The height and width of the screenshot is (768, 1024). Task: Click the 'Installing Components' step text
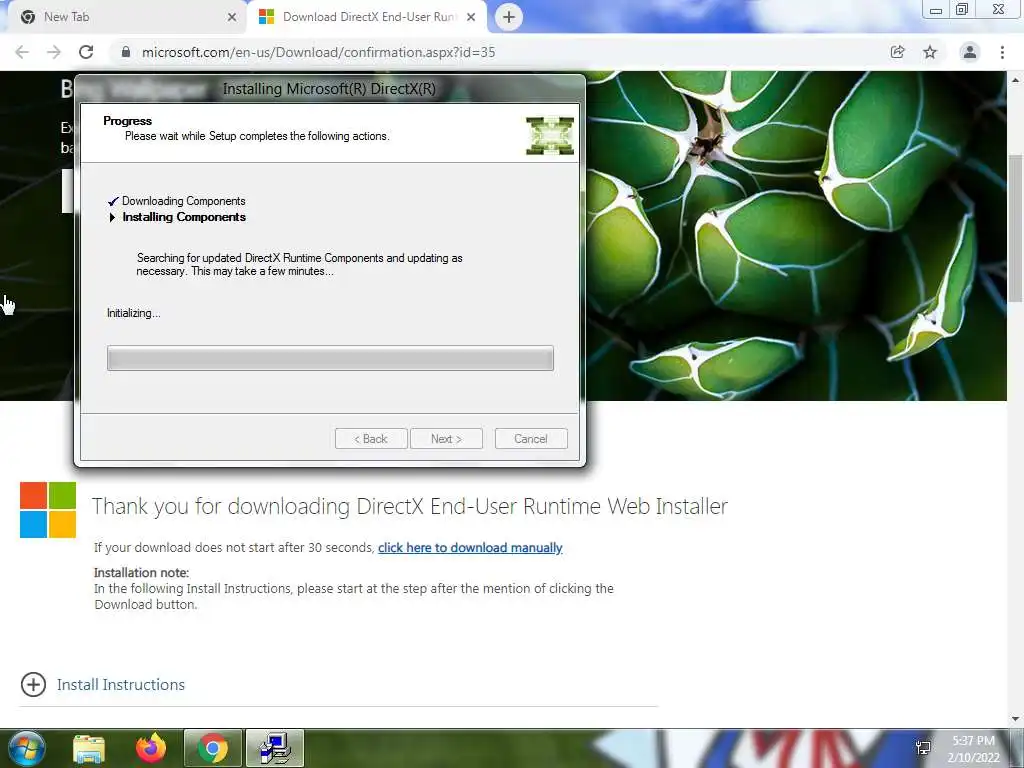(x=184, y=217)
